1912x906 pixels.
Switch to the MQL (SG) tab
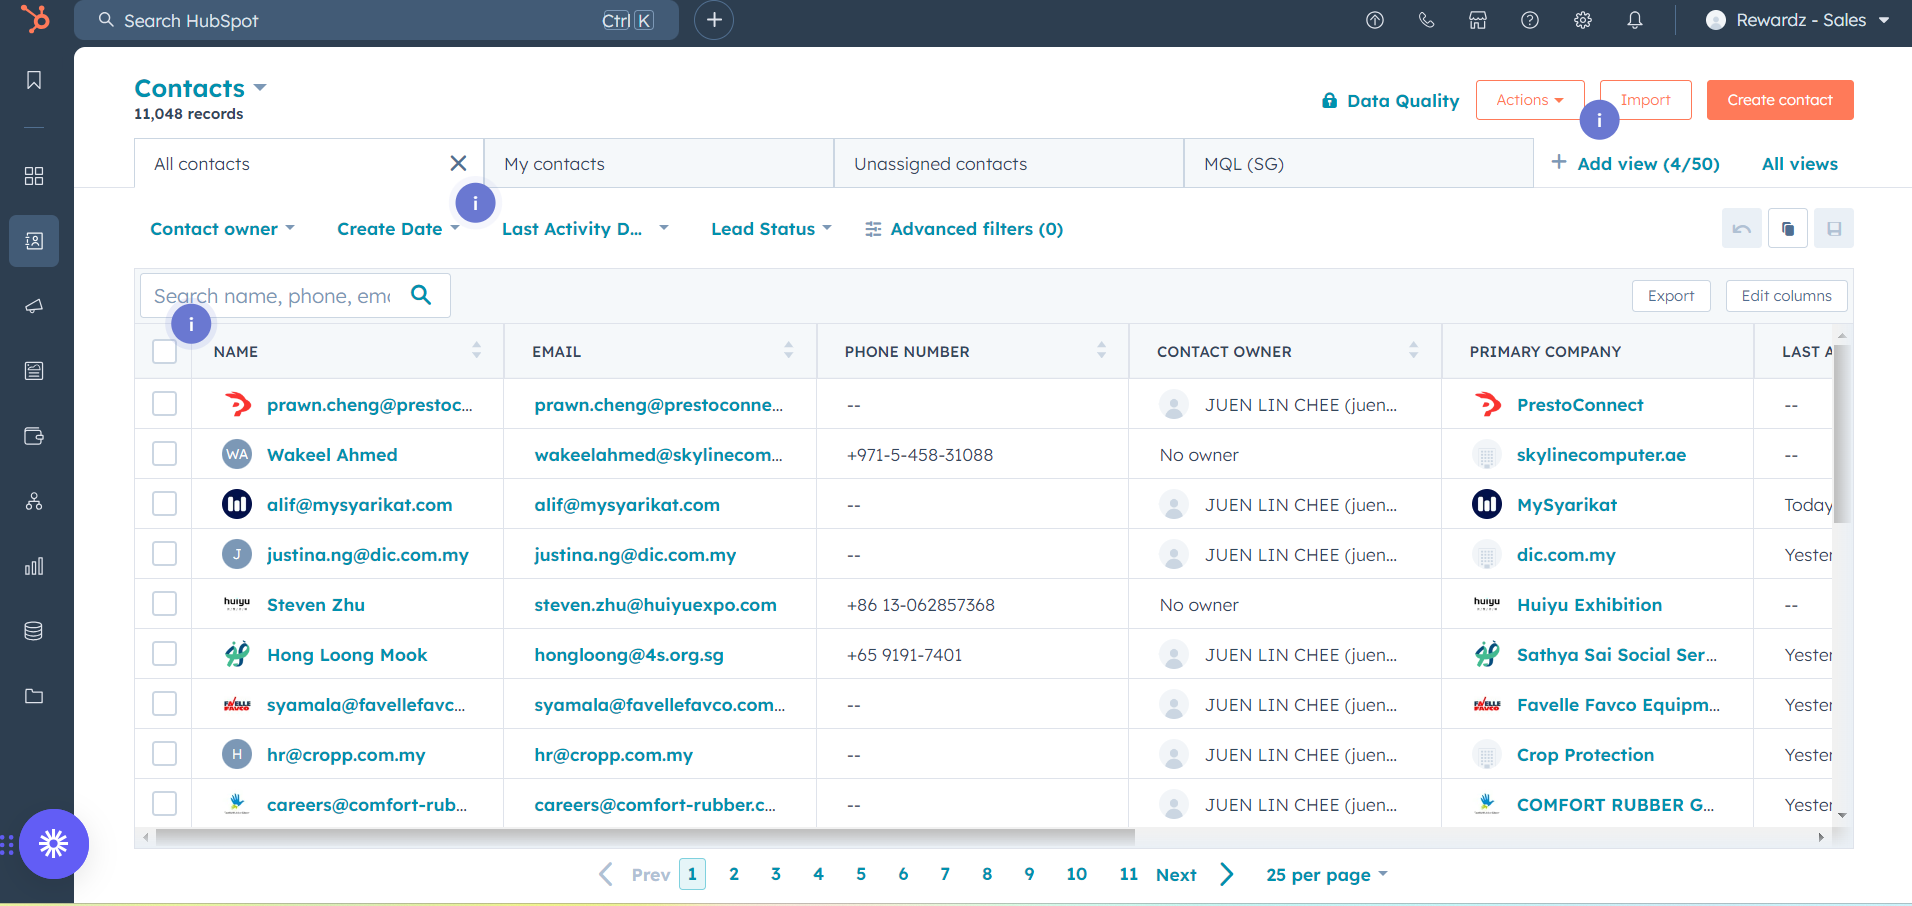[1359, 164]
